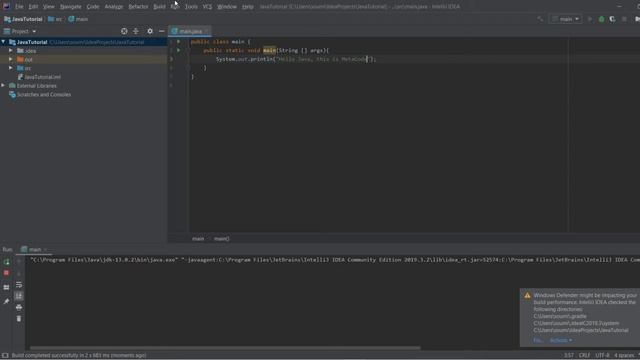The height and width of the screenshot is (360, 640).
Task: Click the run gutter arrow beside the class declaration
Action: pyautogui.click(x=178, y=41)
